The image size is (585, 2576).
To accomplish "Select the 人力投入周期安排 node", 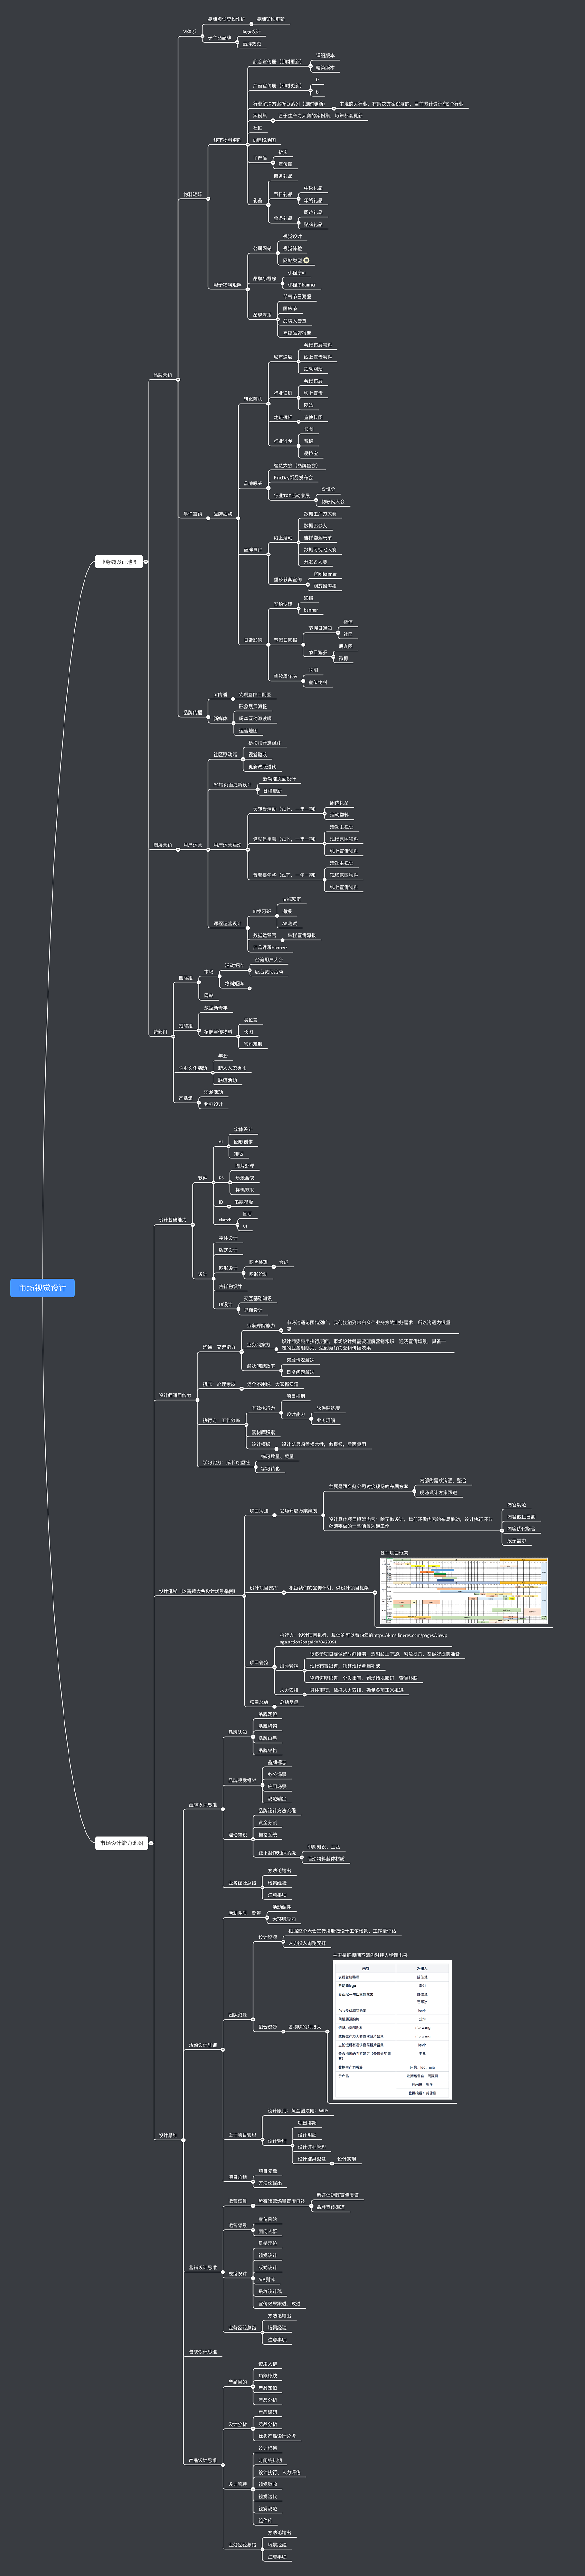I will click(307, 1943).
